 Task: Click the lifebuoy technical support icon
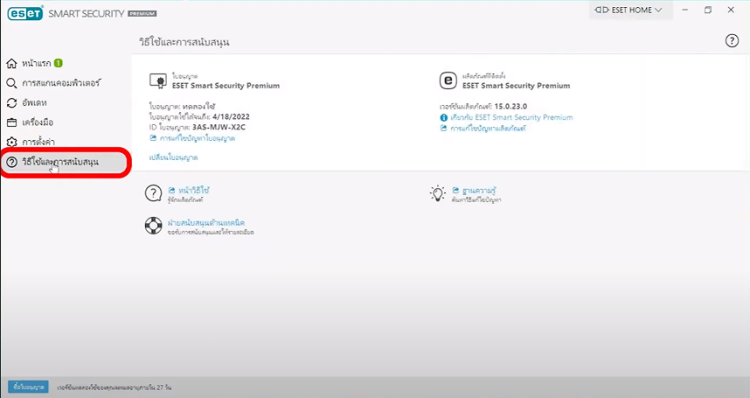[x=154, y=225]
